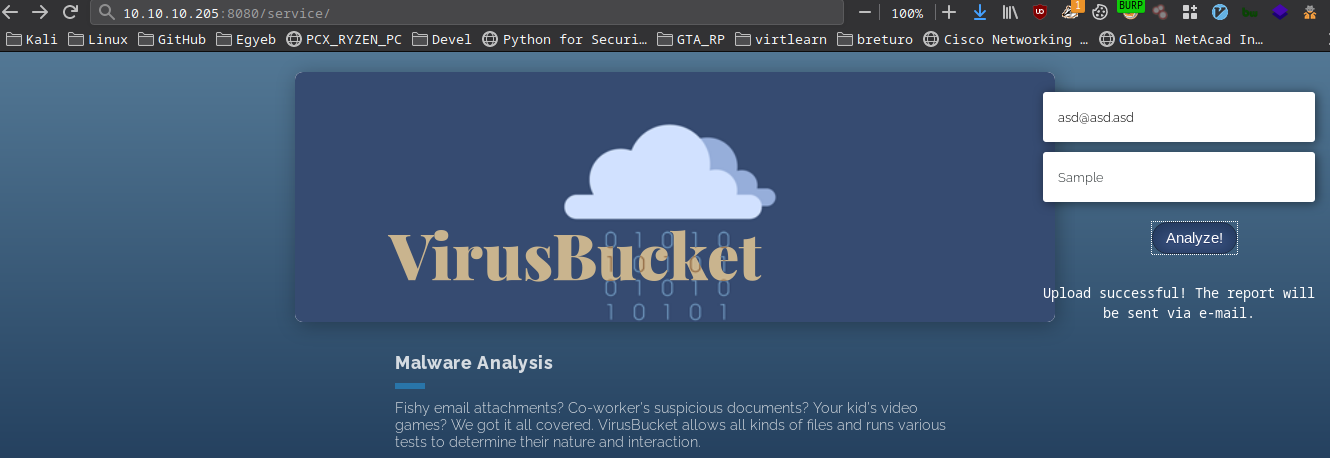Click the browser forward arrow

coord(40,13)
